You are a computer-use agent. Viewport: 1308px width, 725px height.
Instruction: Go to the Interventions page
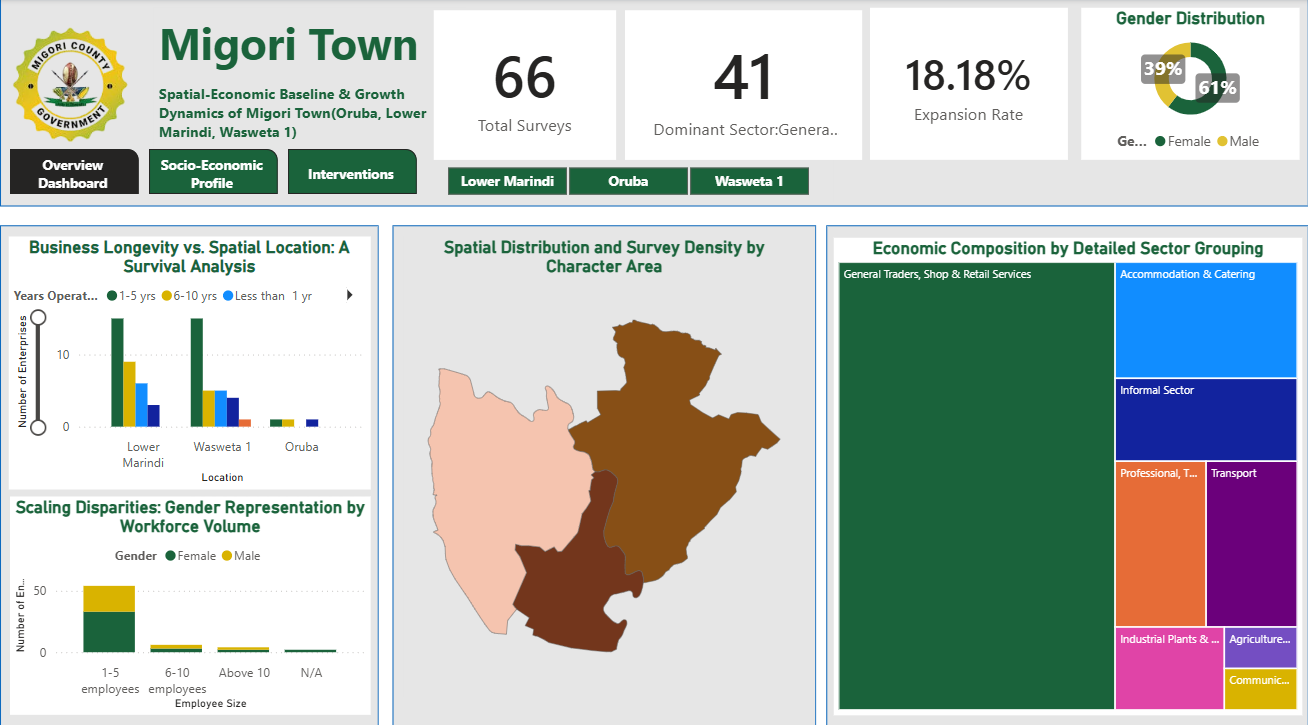click(x=351, y=173)
